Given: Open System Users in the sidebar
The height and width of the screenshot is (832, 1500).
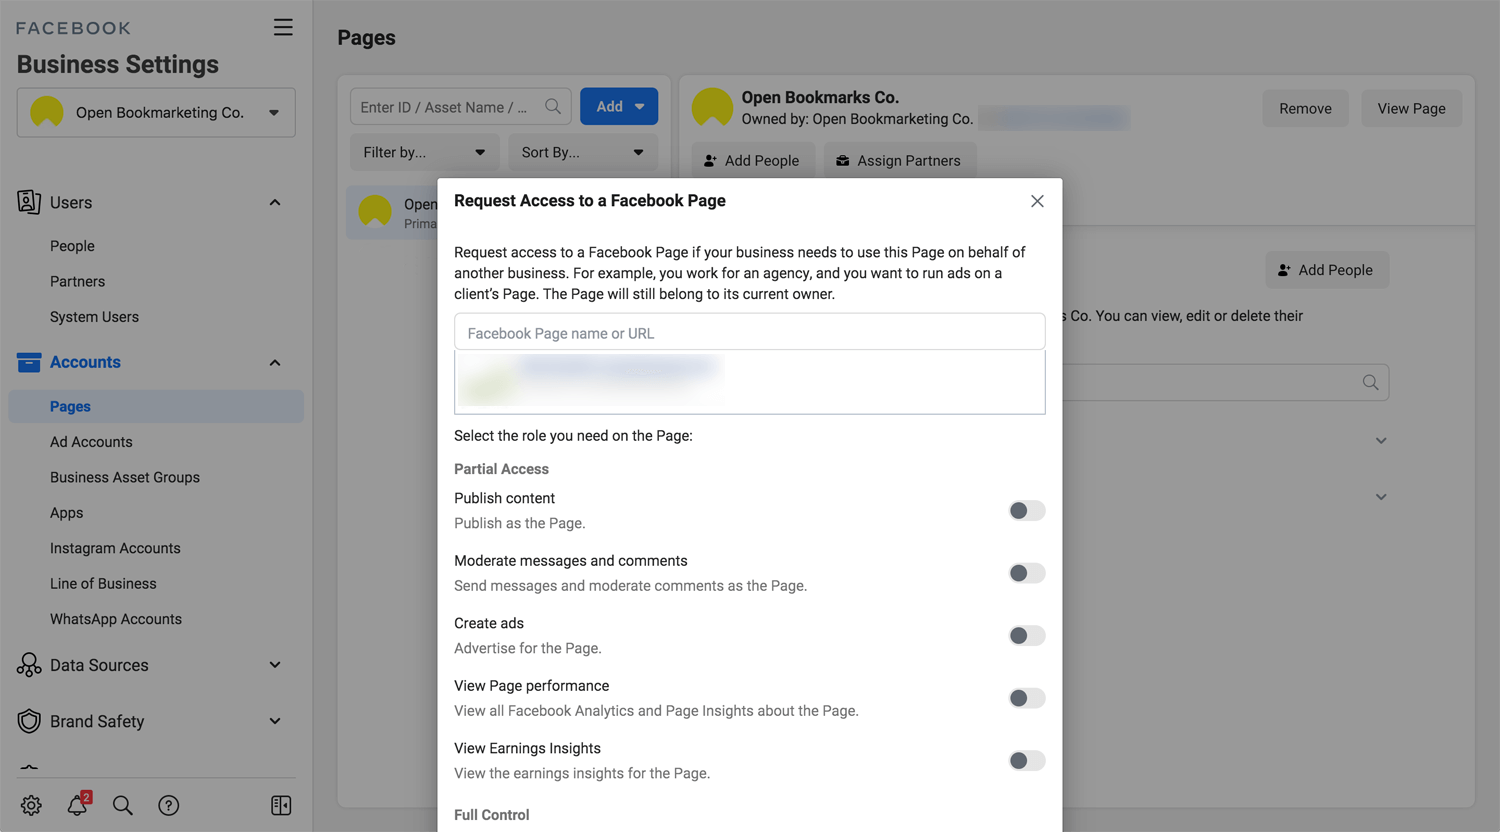Looking at the screenshot, I should tap(94, 317).
